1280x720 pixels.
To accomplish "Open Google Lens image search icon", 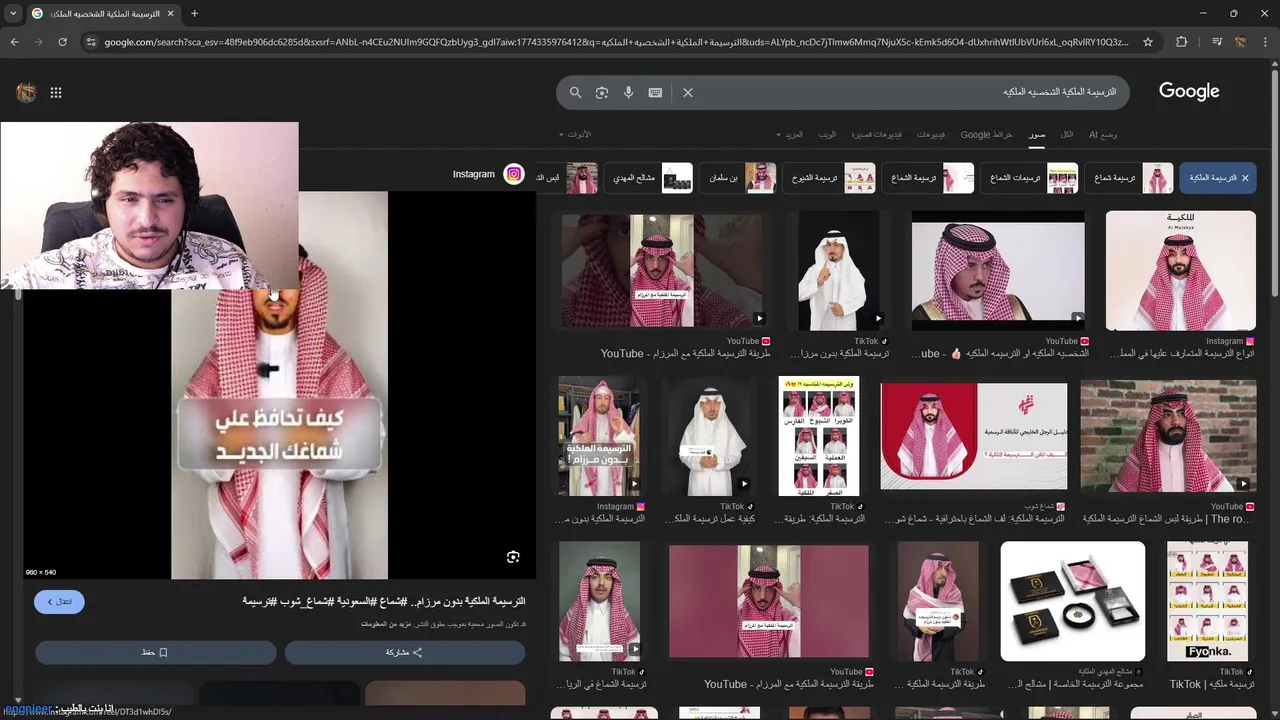I will coord(602,92).
